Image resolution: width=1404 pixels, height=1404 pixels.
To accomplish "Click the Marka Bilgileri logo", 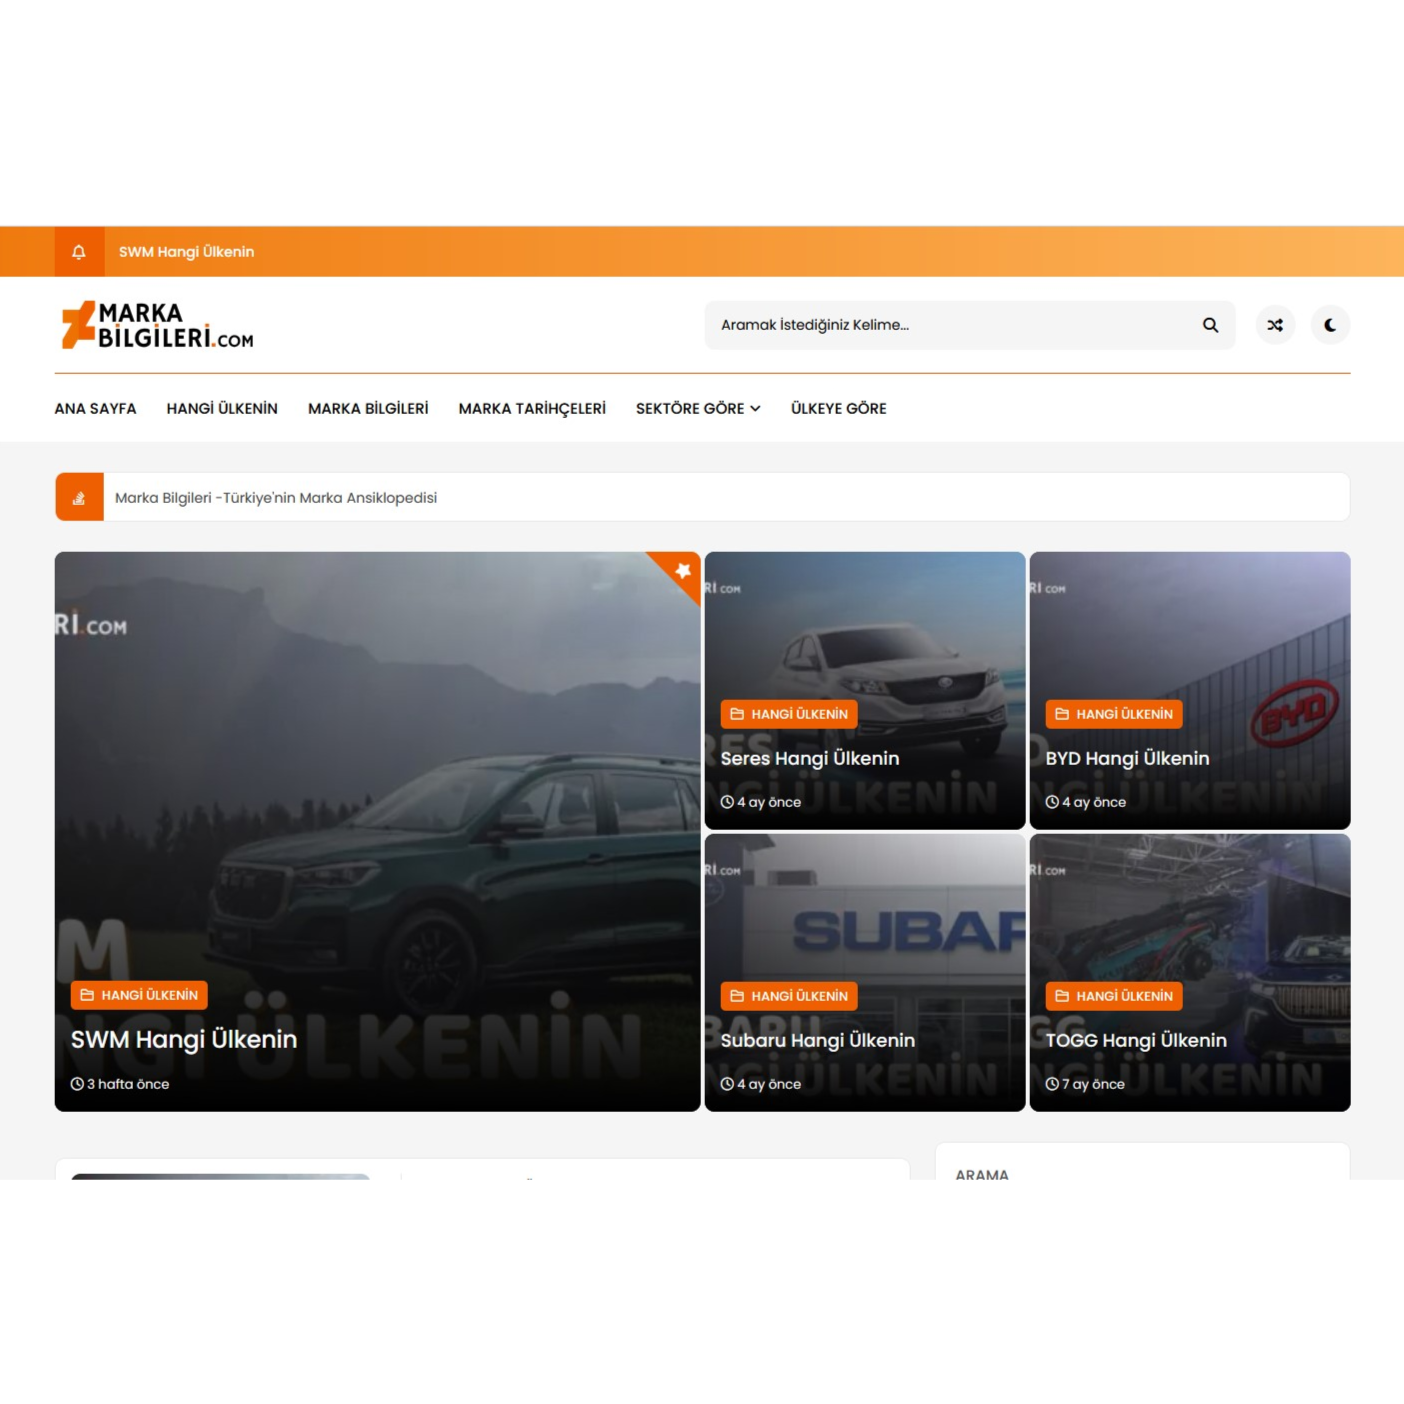I will pyautogui.click(x=158, y=325).
